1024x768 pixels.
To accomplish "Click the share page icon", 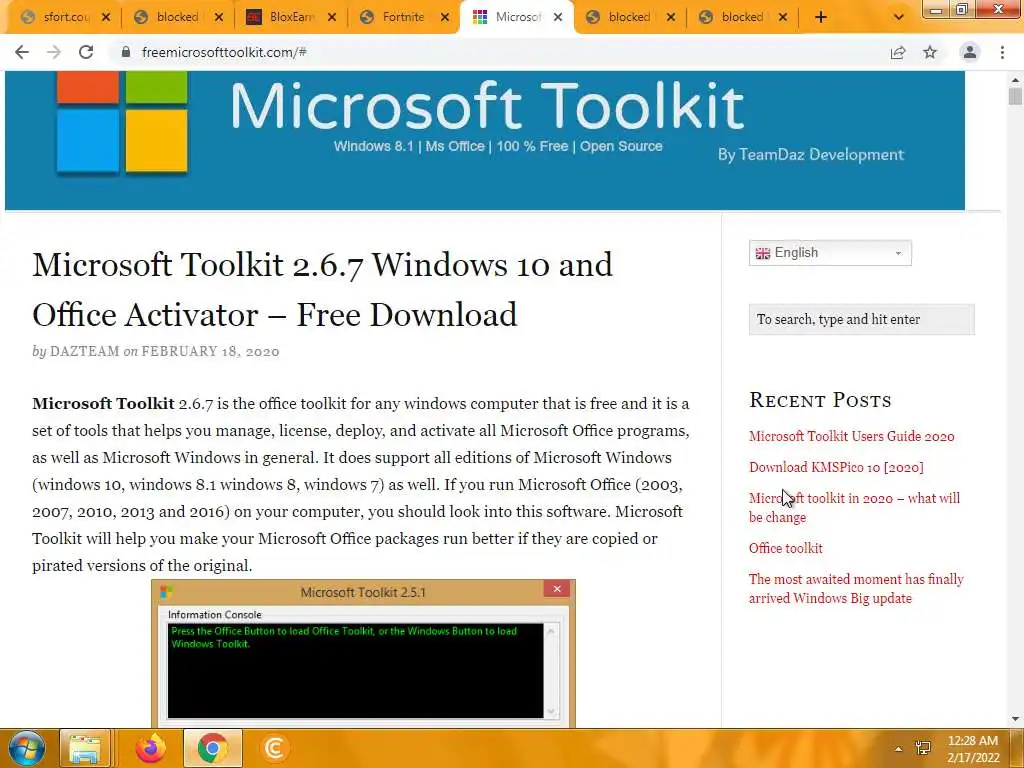I will point(898,52).
